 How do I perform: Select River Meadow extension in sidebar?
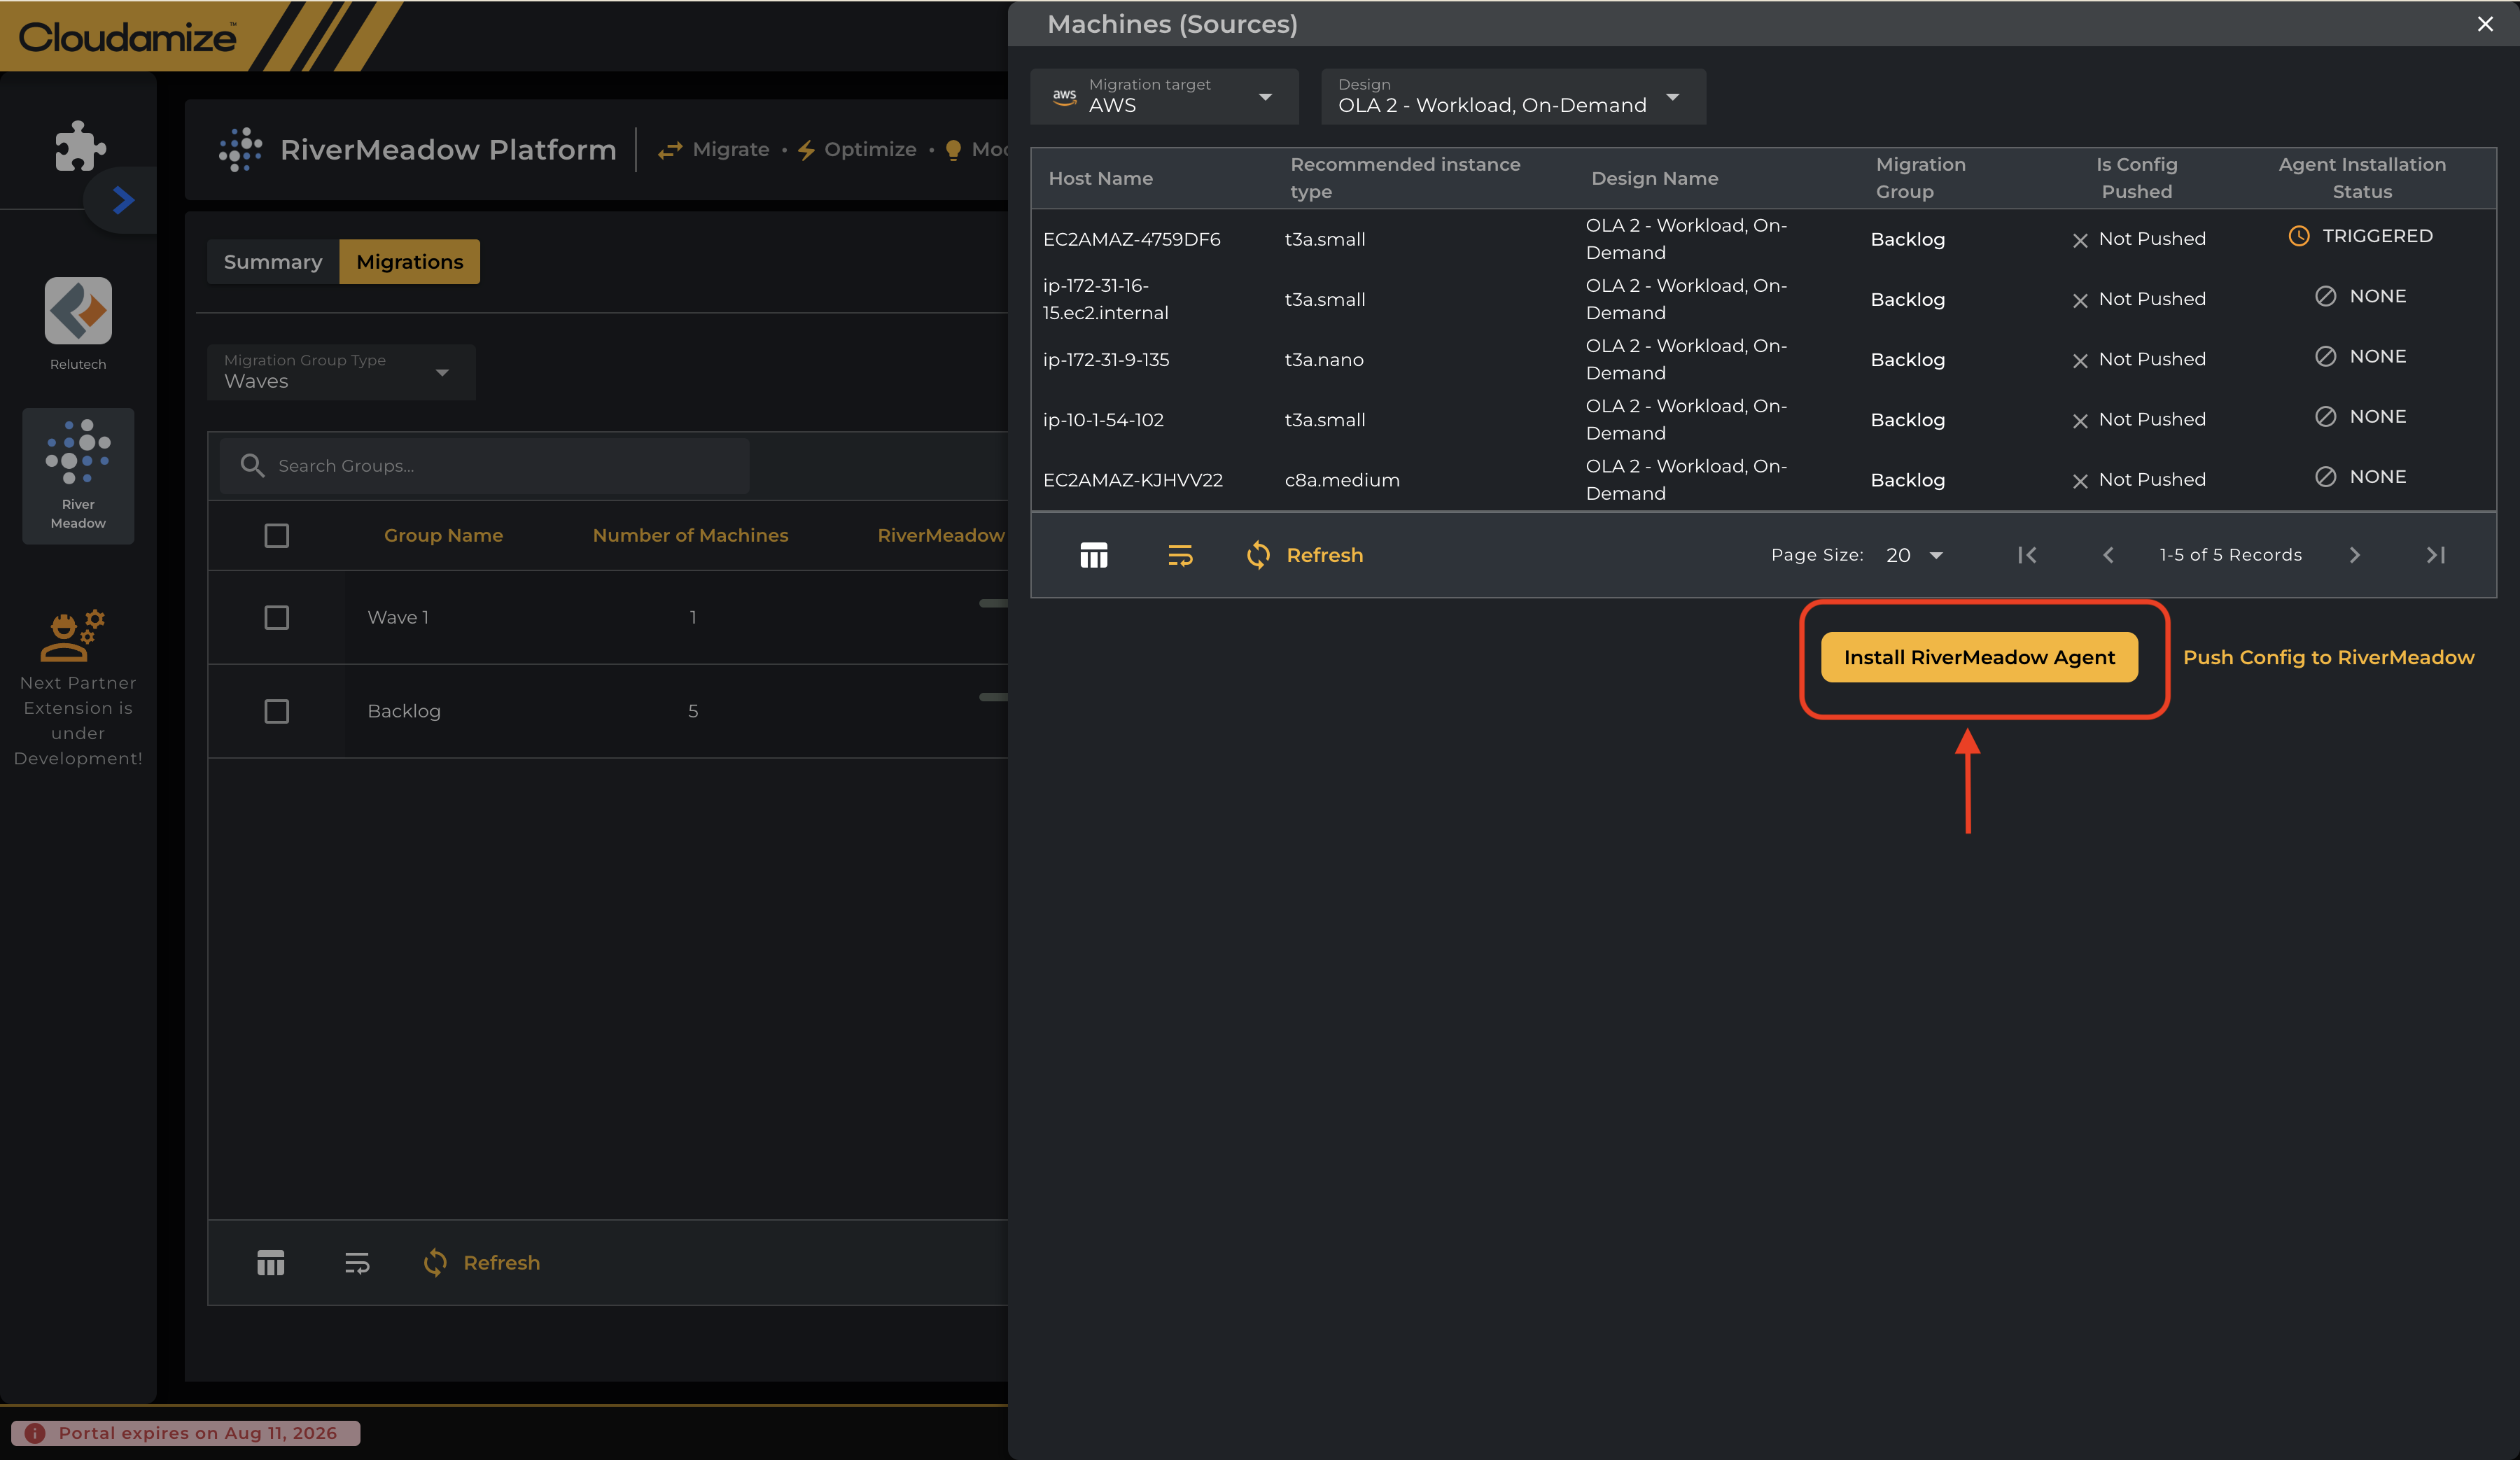pyautogui.click(x=78, y=475)
